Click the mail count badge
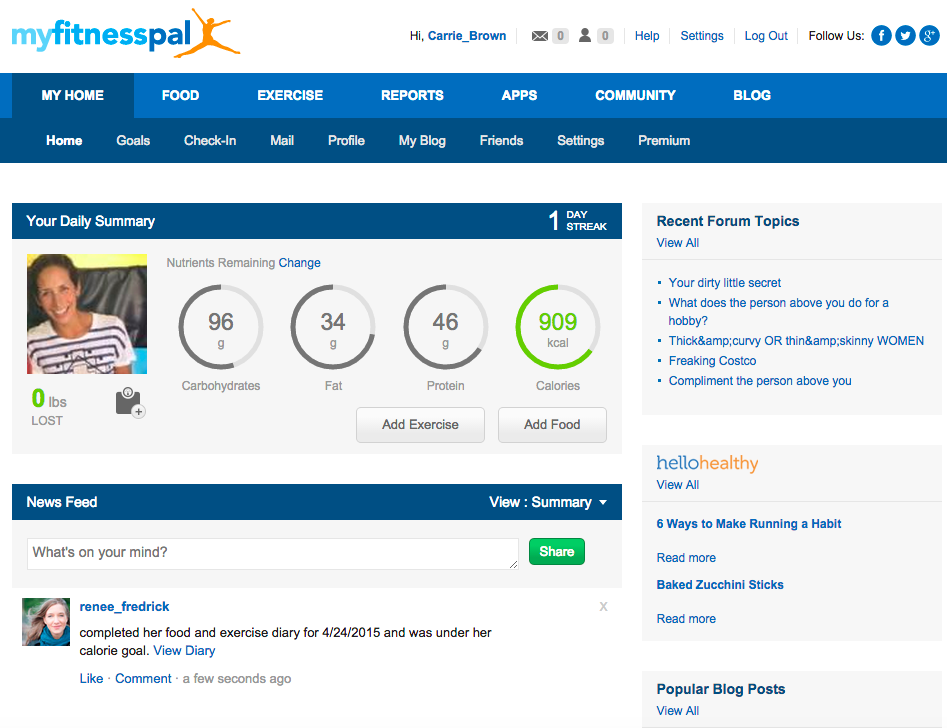This screenshot has width=947, height=728. click(x=560, y=36)
